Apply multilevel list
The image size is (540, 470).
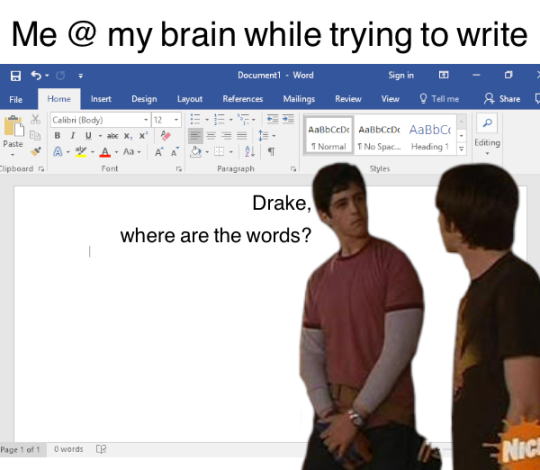[243, 119]
